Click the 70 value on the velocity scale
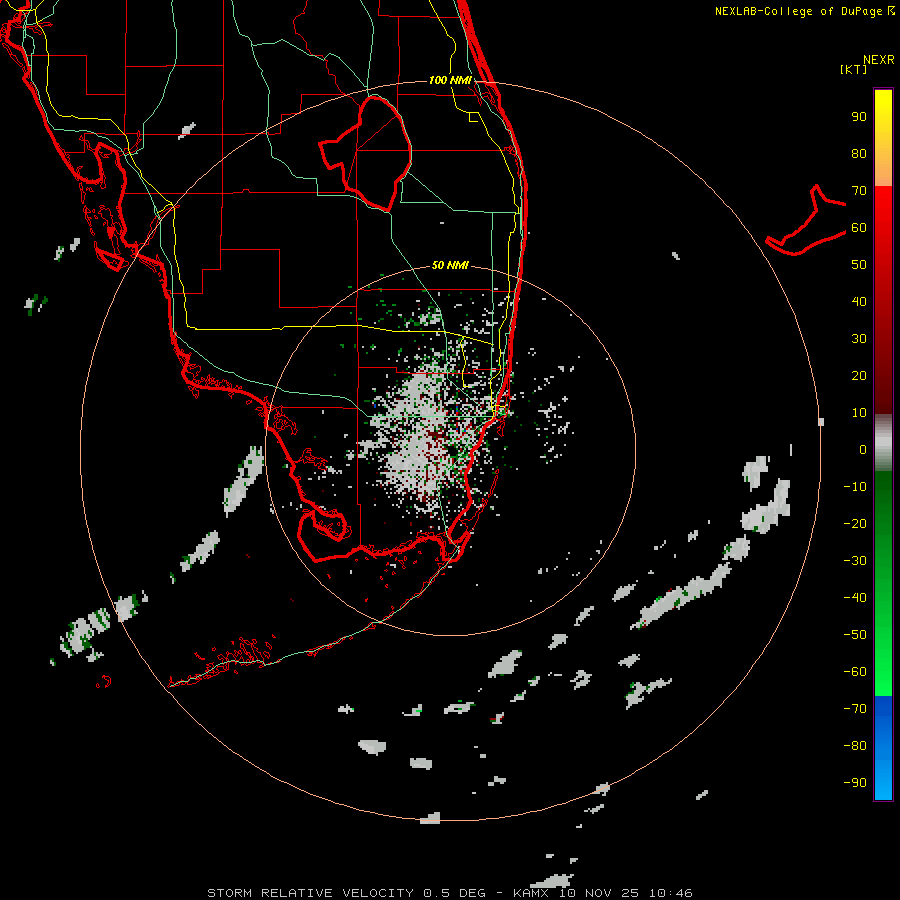The width and height of the screenshot is (900, 900). click(859, 191)
